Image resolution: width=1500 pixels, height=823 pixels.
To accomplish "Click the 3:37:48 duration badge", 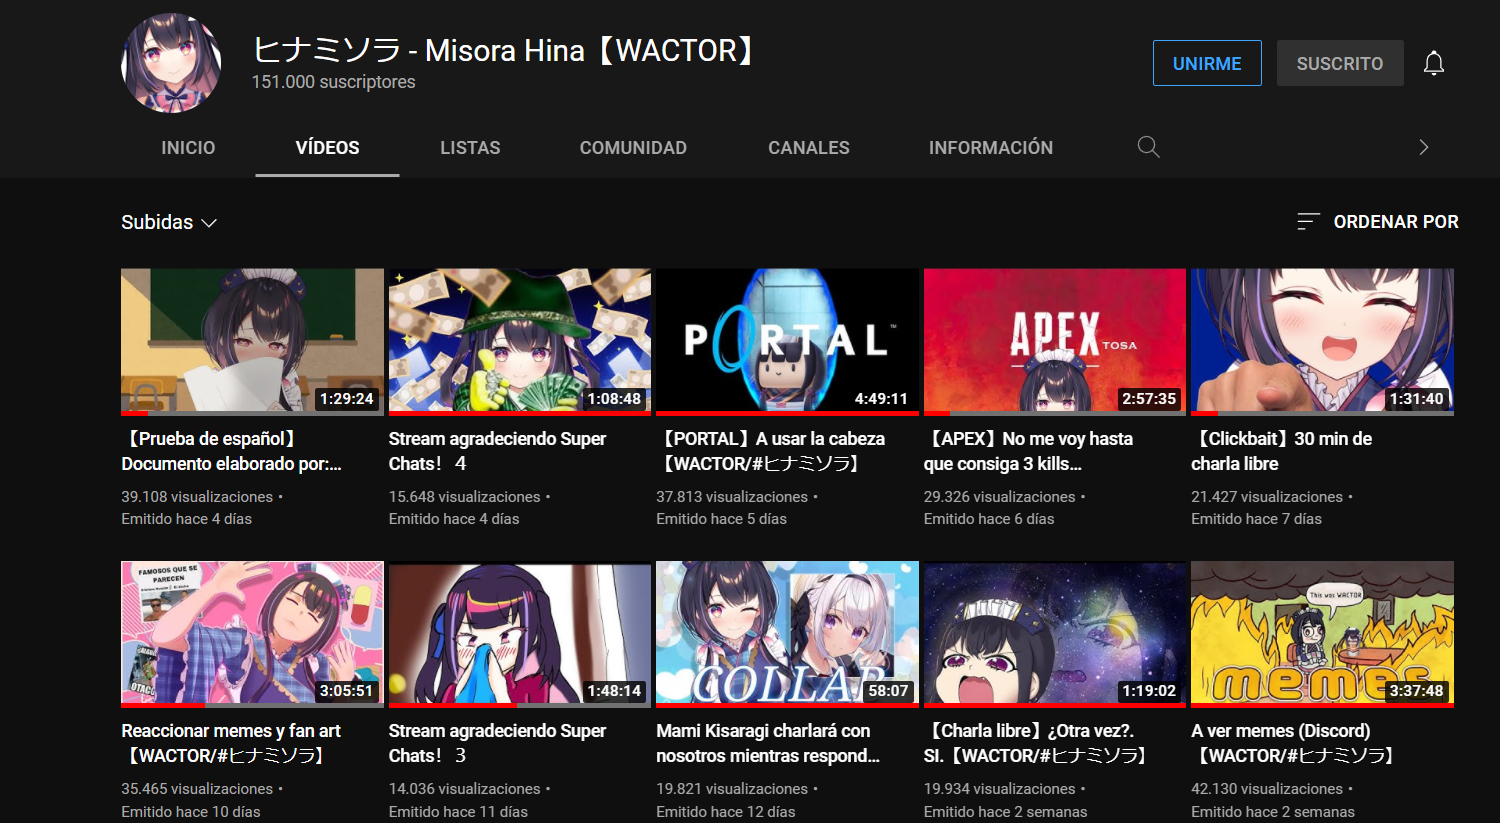I will (1416, 691).
